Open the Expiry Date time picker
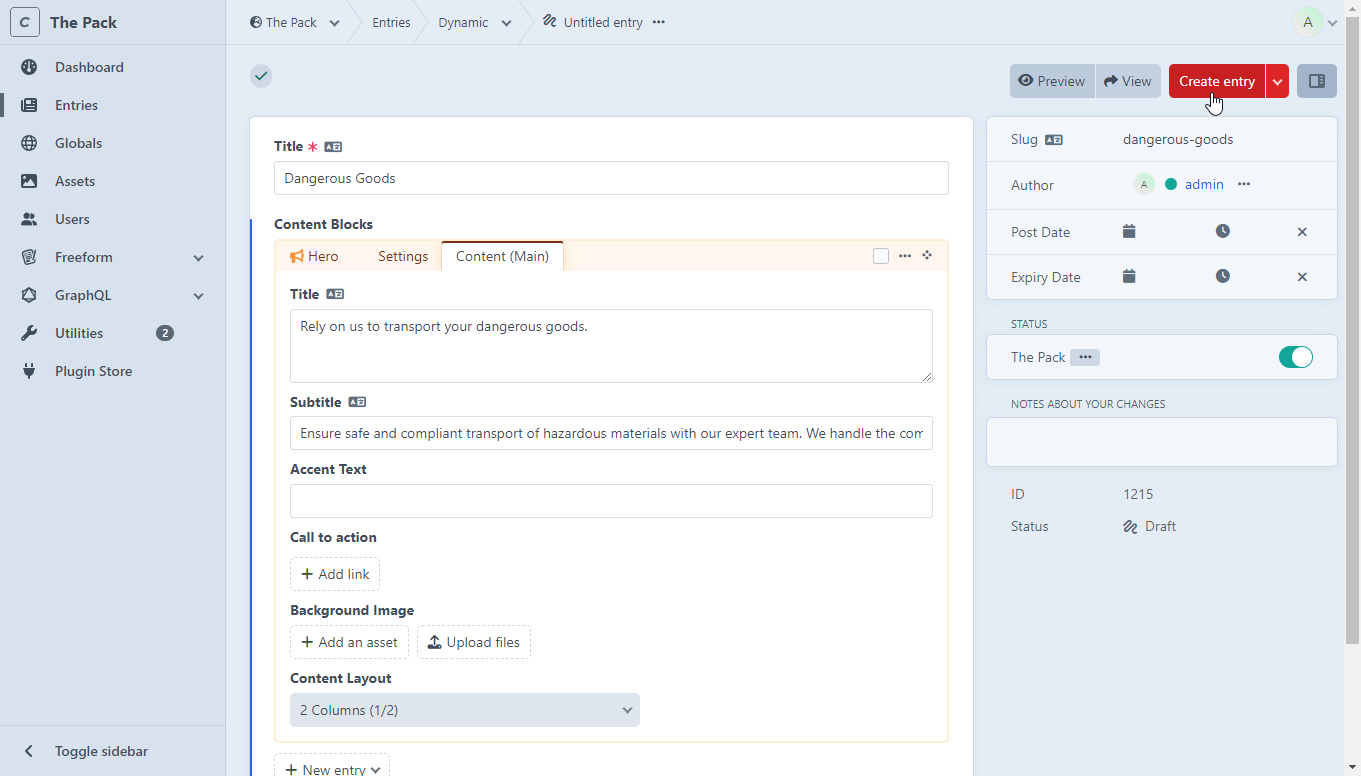 1222,277
